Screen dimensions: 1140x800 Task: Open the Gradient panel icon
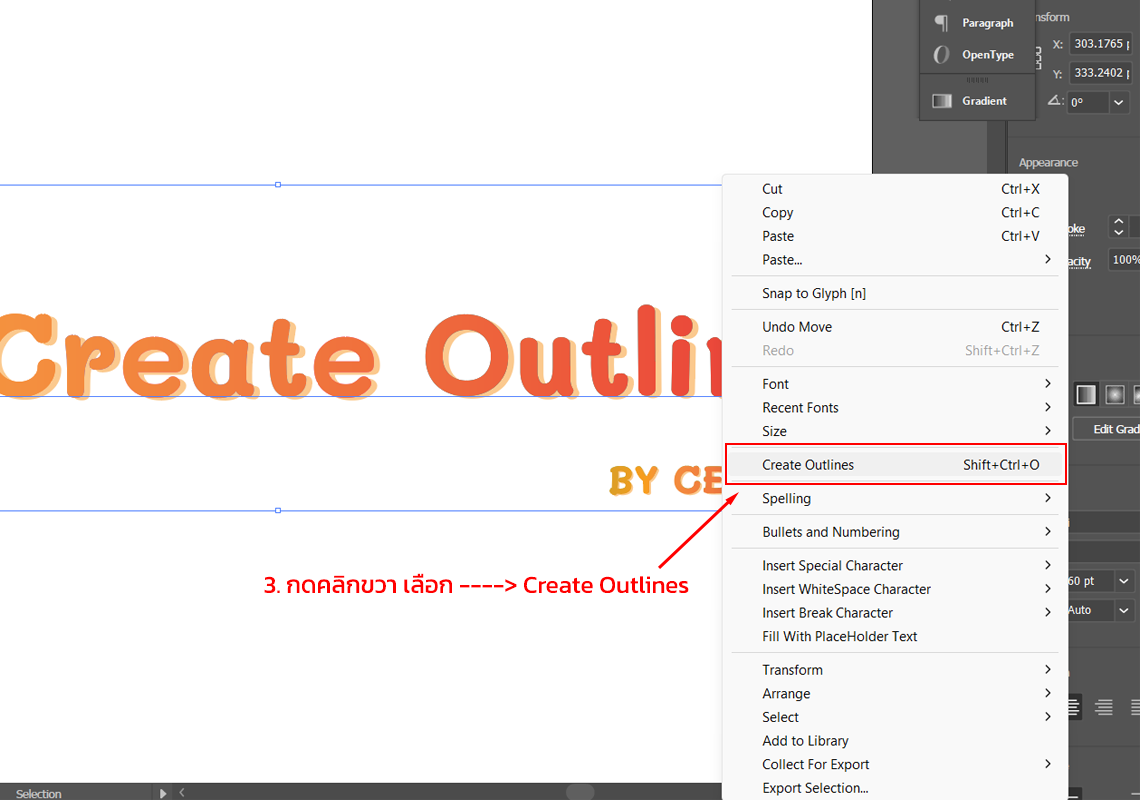(941, 101)
